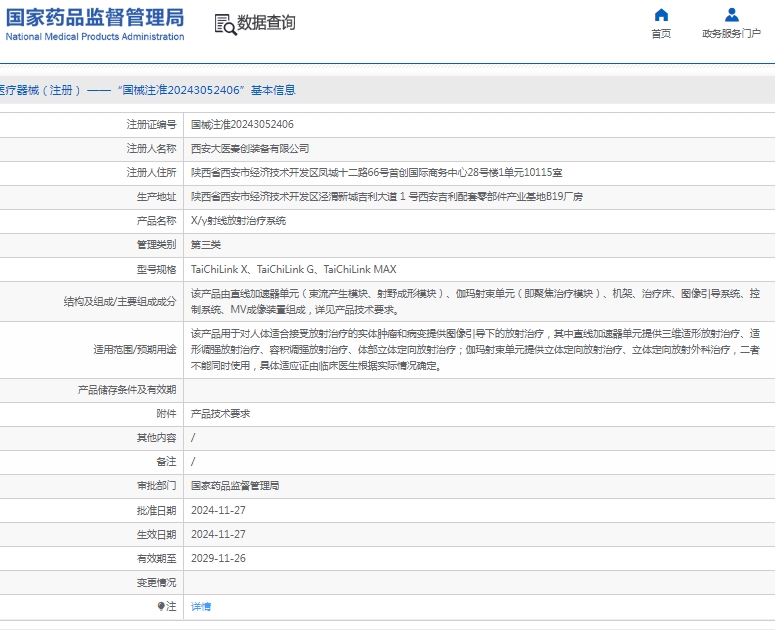
Task: Click the 数据查询 heading
Action: tap(266, 23)
